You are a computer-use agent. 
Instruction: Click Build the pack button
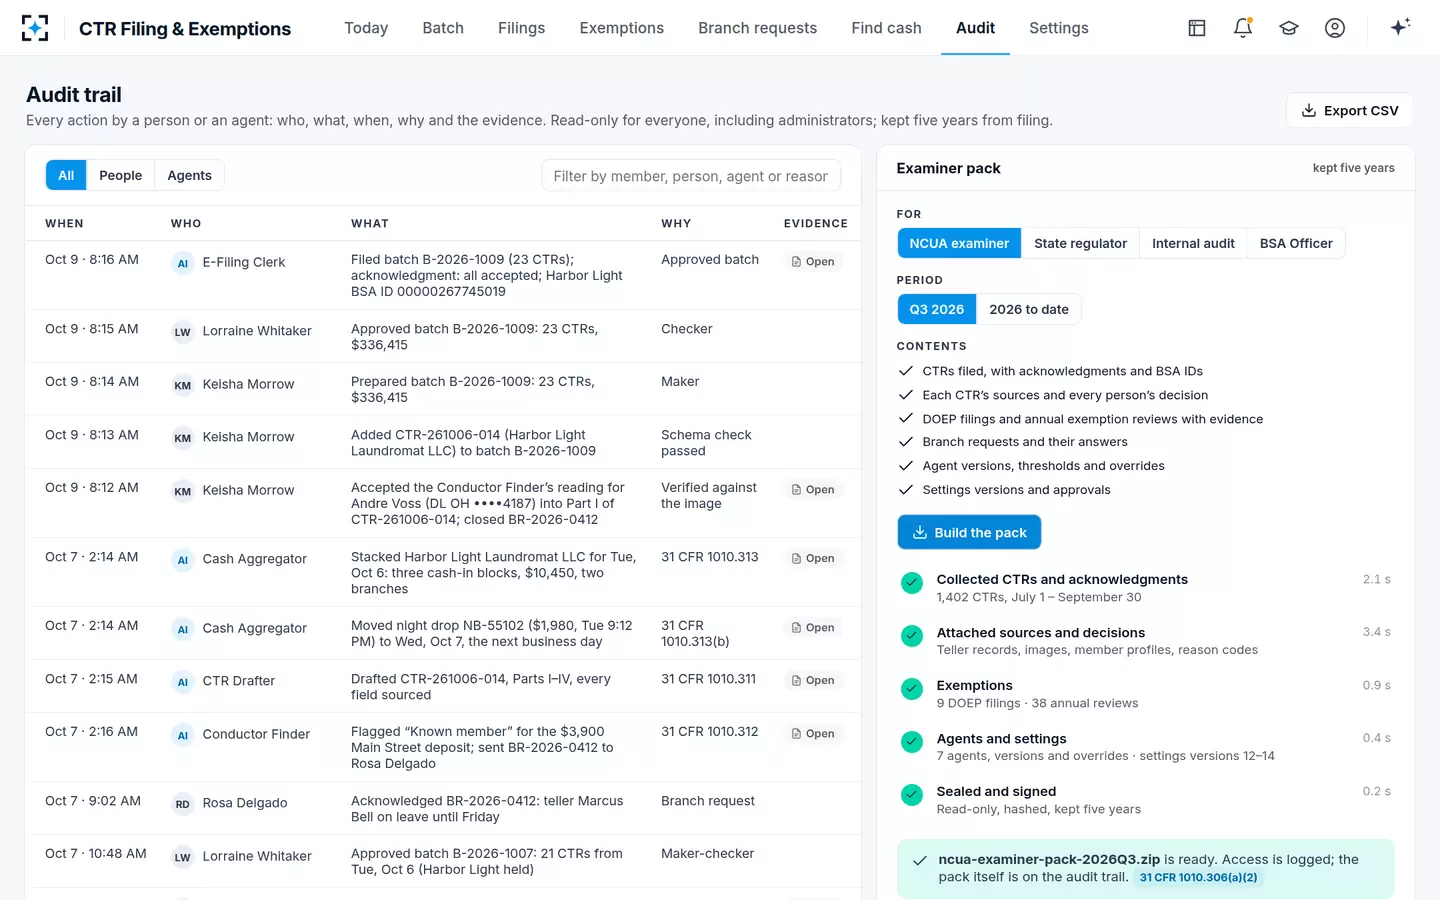[969, 532]
